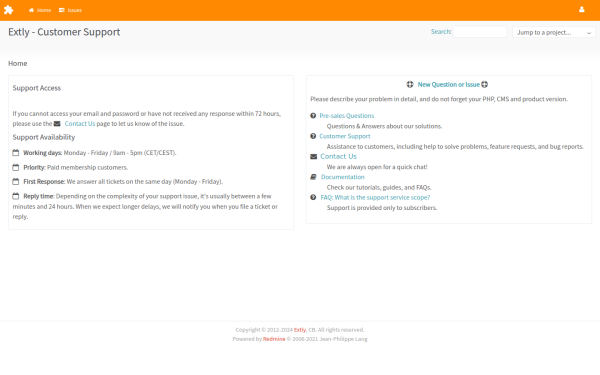Click 'Check our tutorials, guides, and FAQs.' text
Viewport: 600px width, 375px height.
[379, 188]
